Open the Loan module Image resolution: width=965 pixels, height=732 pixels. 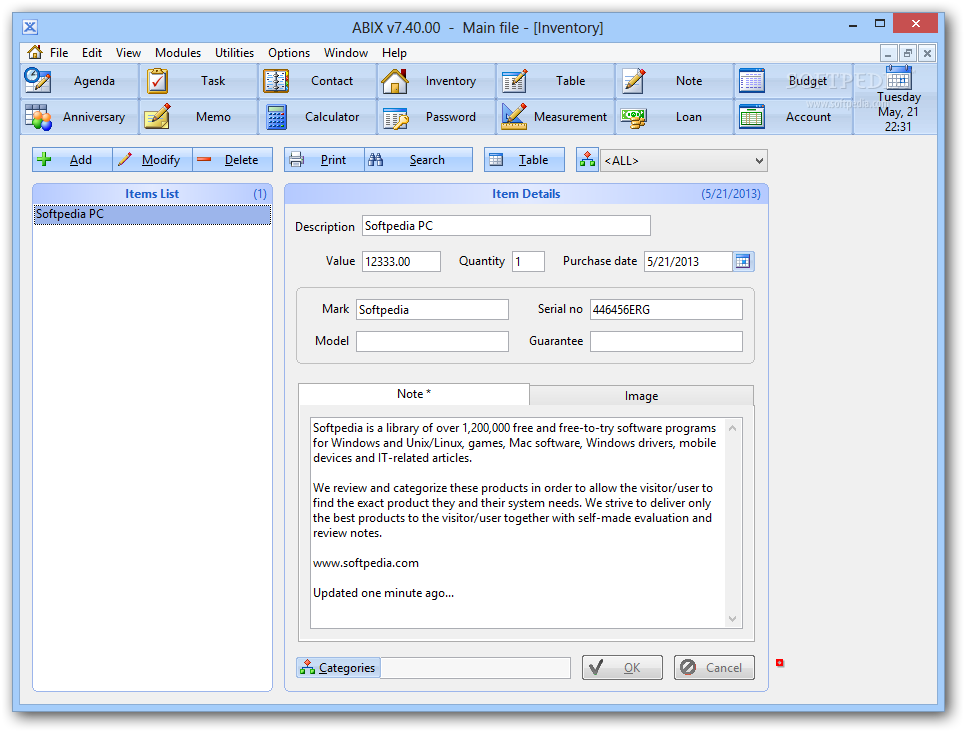(674, 117)
